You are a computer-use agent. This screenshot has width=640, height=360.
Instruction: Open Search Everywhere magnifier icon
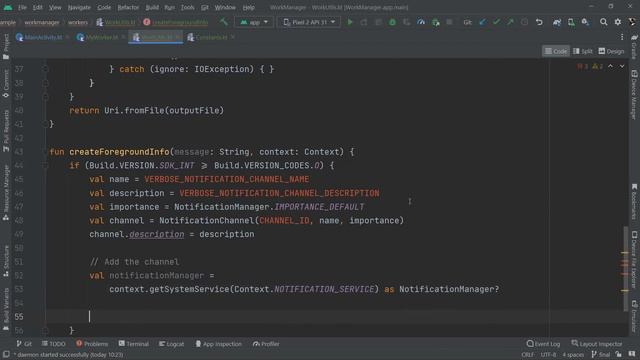click(603, 22)
